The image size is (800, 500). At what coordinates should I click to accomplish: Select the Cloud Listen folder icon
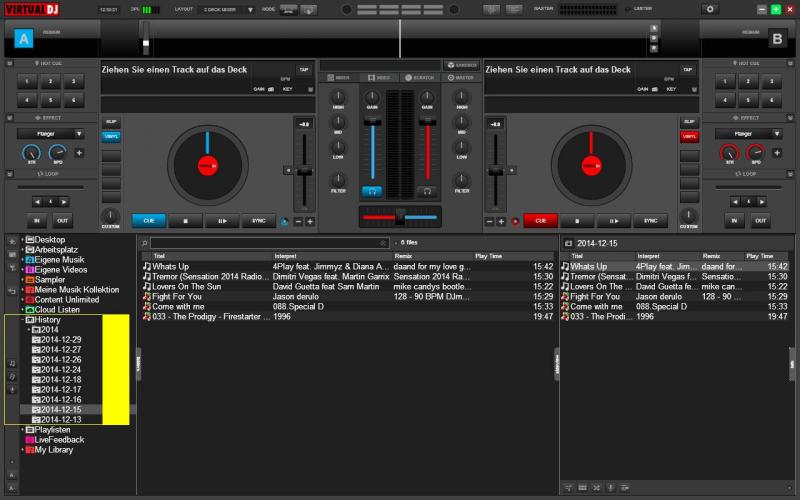click(x=30, y=310)
